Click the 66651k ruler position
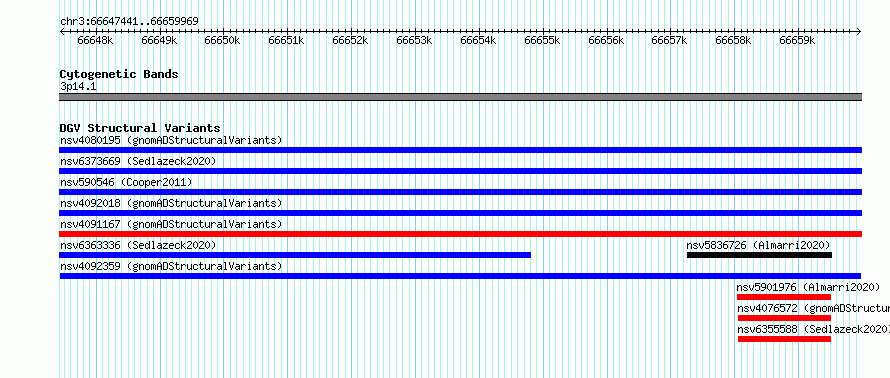This screenshot has height=378, width=890. (287, 40)
